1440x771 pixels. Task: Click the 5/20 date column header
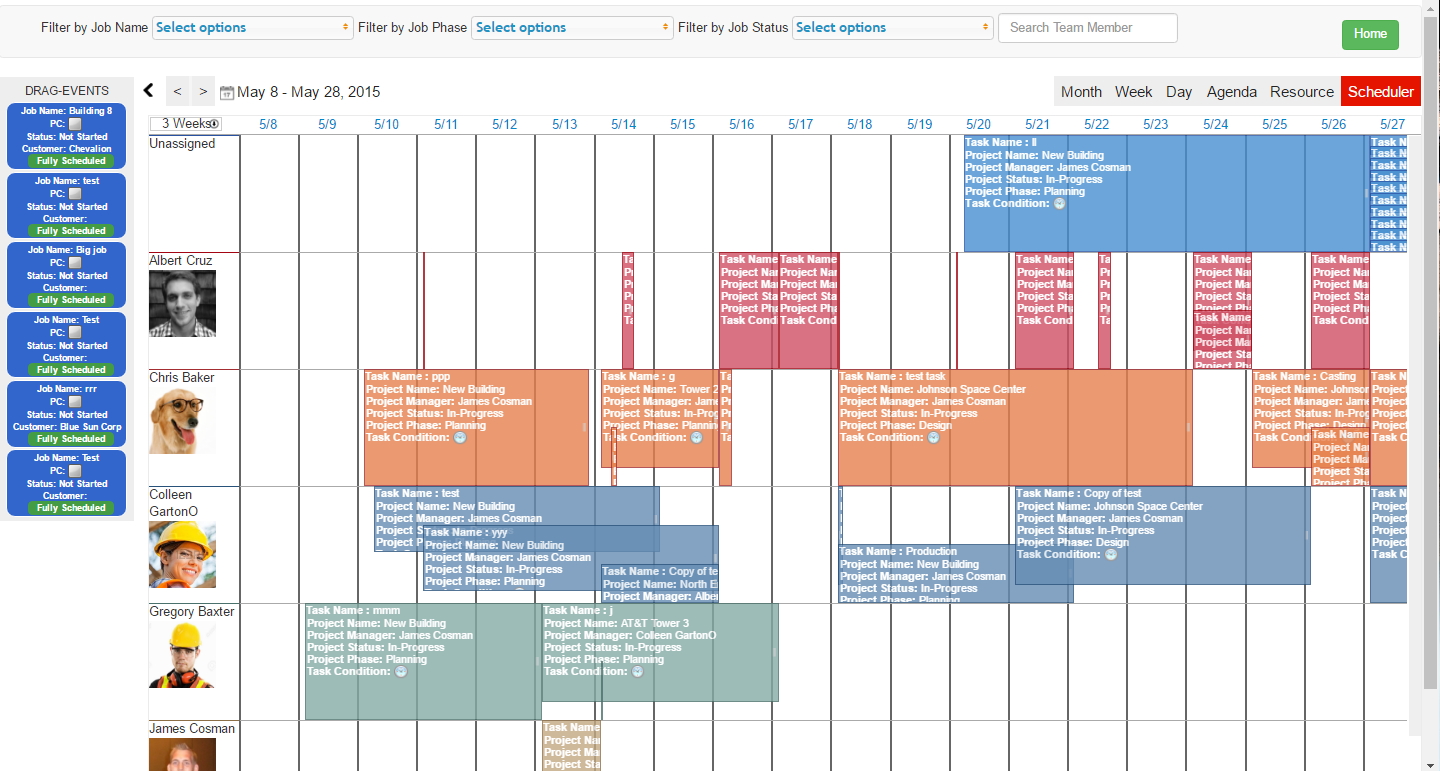[x=978, y=124]
